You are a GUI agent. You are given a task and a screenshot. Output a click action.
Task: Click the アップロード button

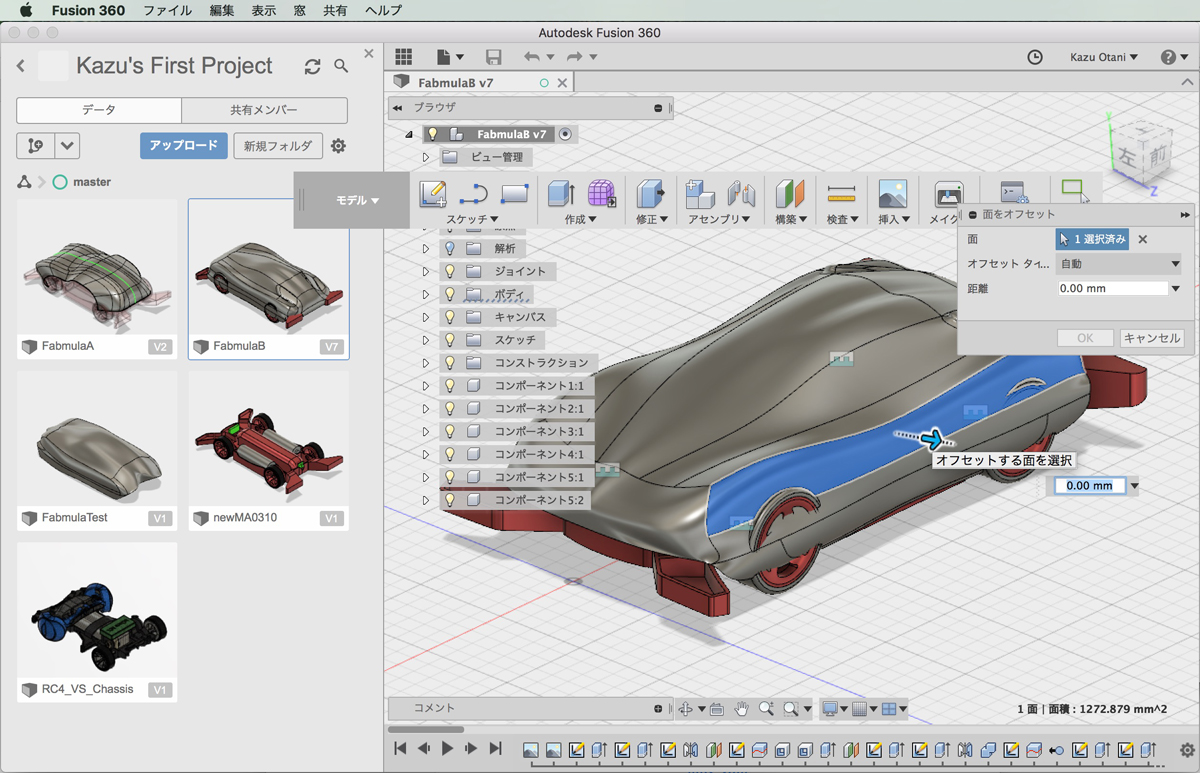183,146
